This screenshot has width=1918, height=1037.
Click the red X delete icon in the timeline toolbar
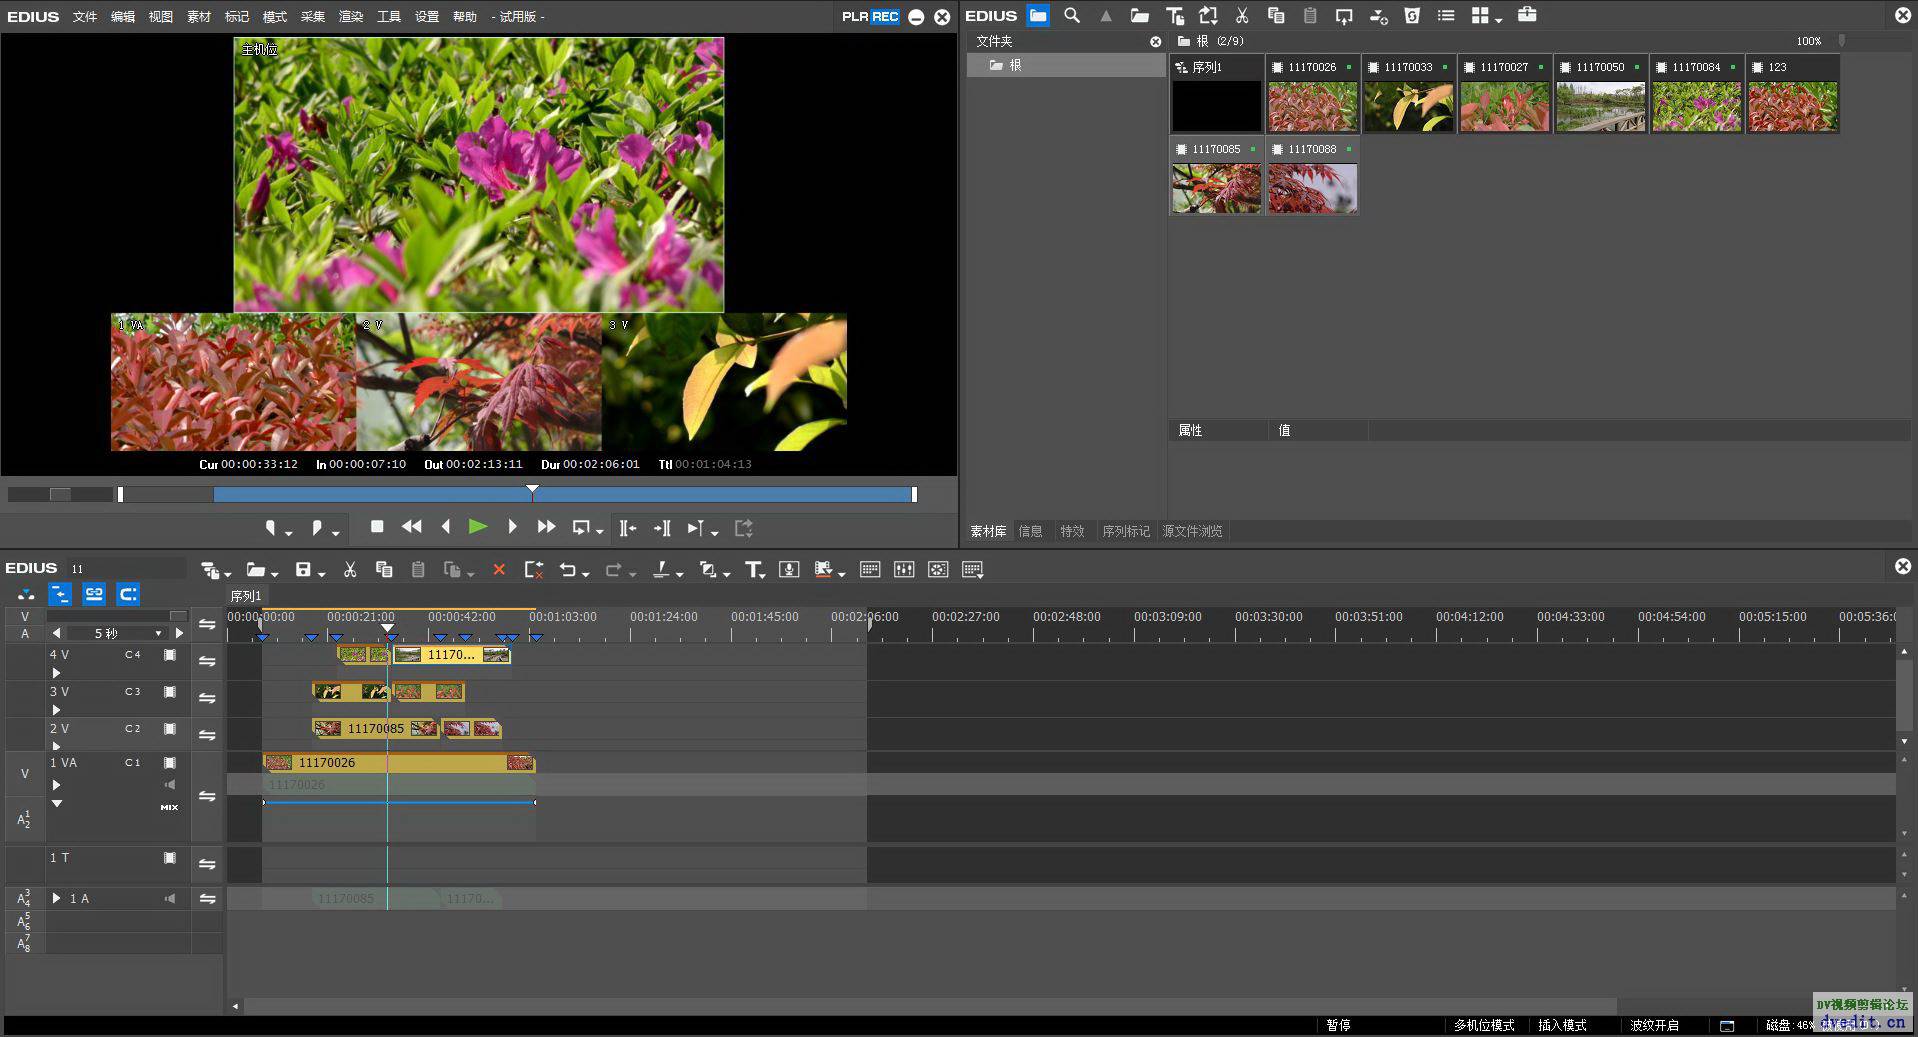click(x=499, y=570)
